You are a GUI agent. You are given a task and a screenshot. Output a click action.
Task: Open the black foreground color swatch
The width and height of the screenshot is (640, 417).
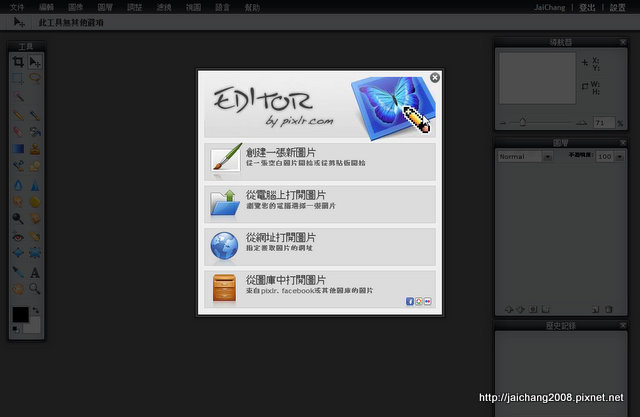pos(20,315)
